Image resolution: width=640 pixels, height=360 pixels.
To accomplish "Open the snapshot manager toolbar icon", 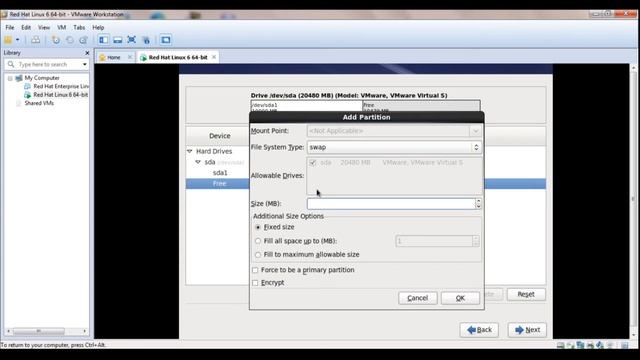I will (84, 40).
